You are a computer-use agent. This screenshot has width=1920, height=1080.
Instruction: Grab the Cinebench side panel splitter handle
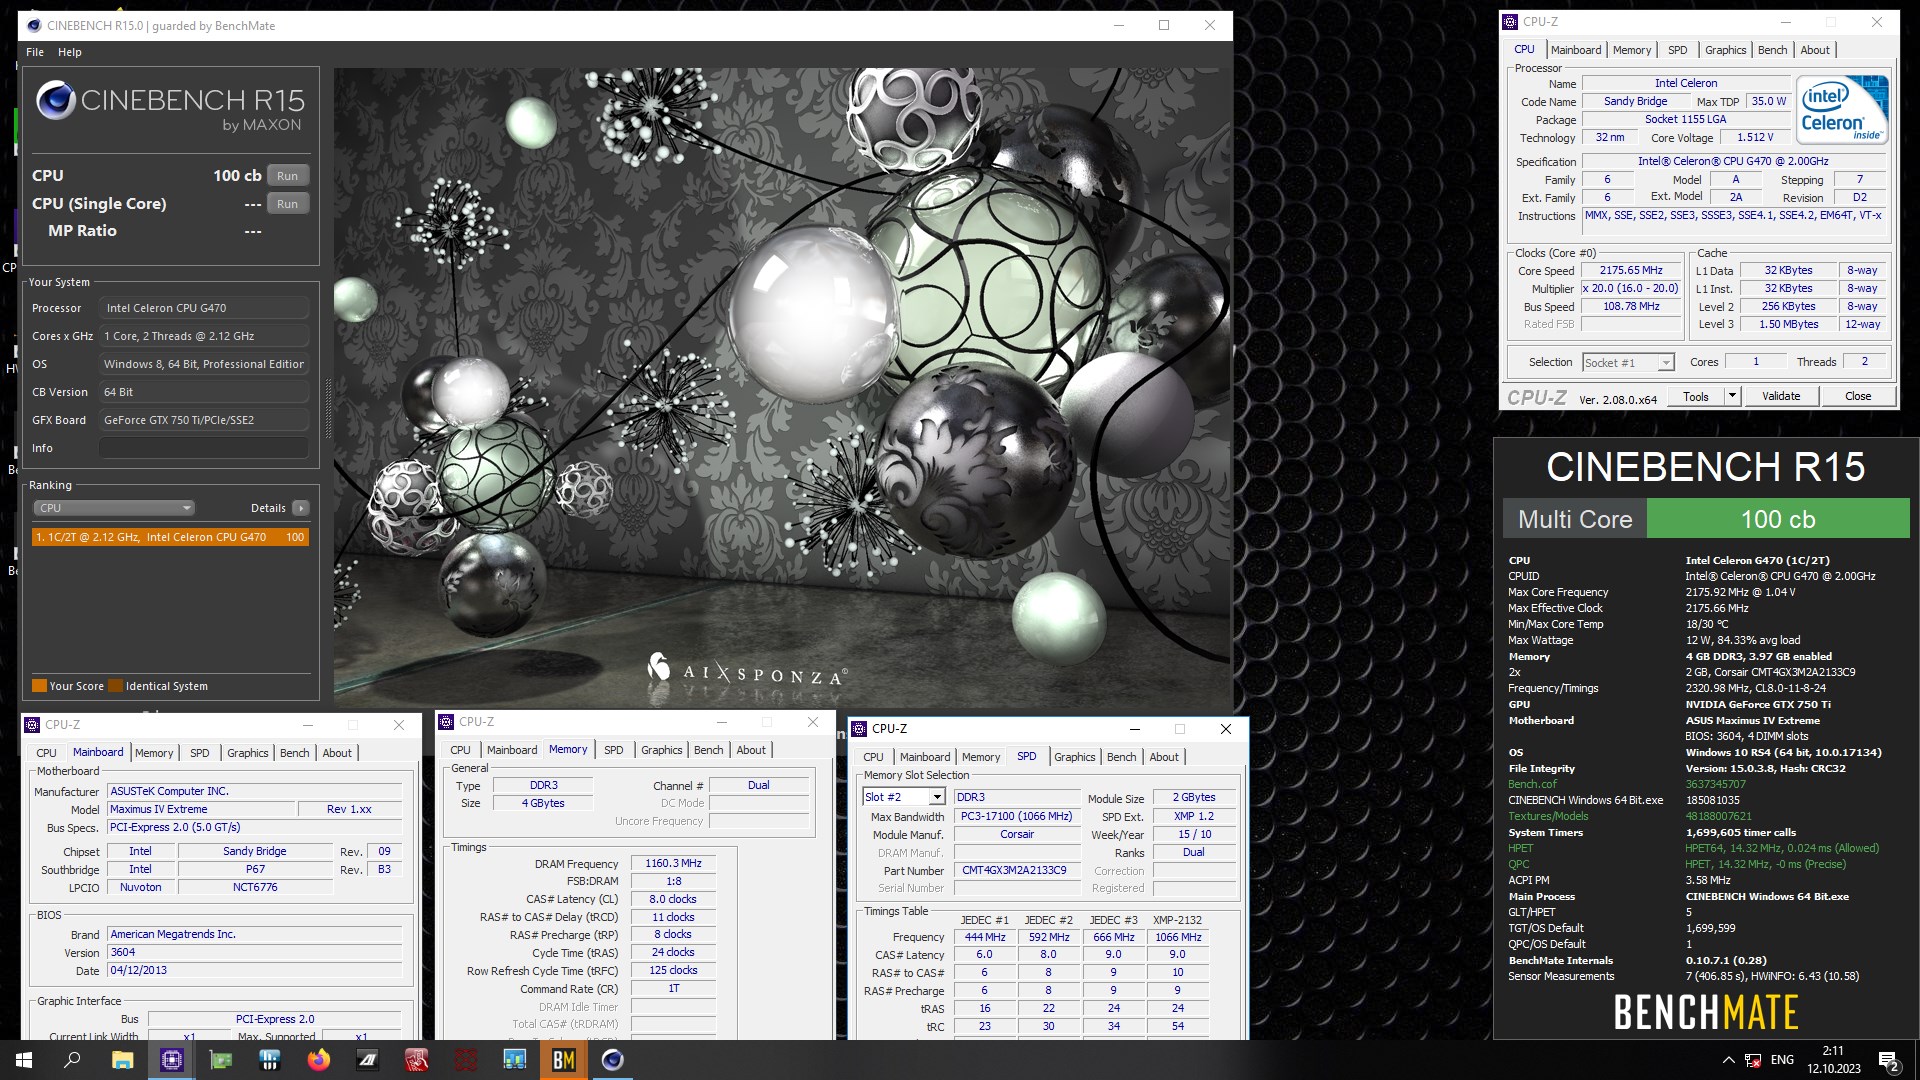[x=328, y=408]
